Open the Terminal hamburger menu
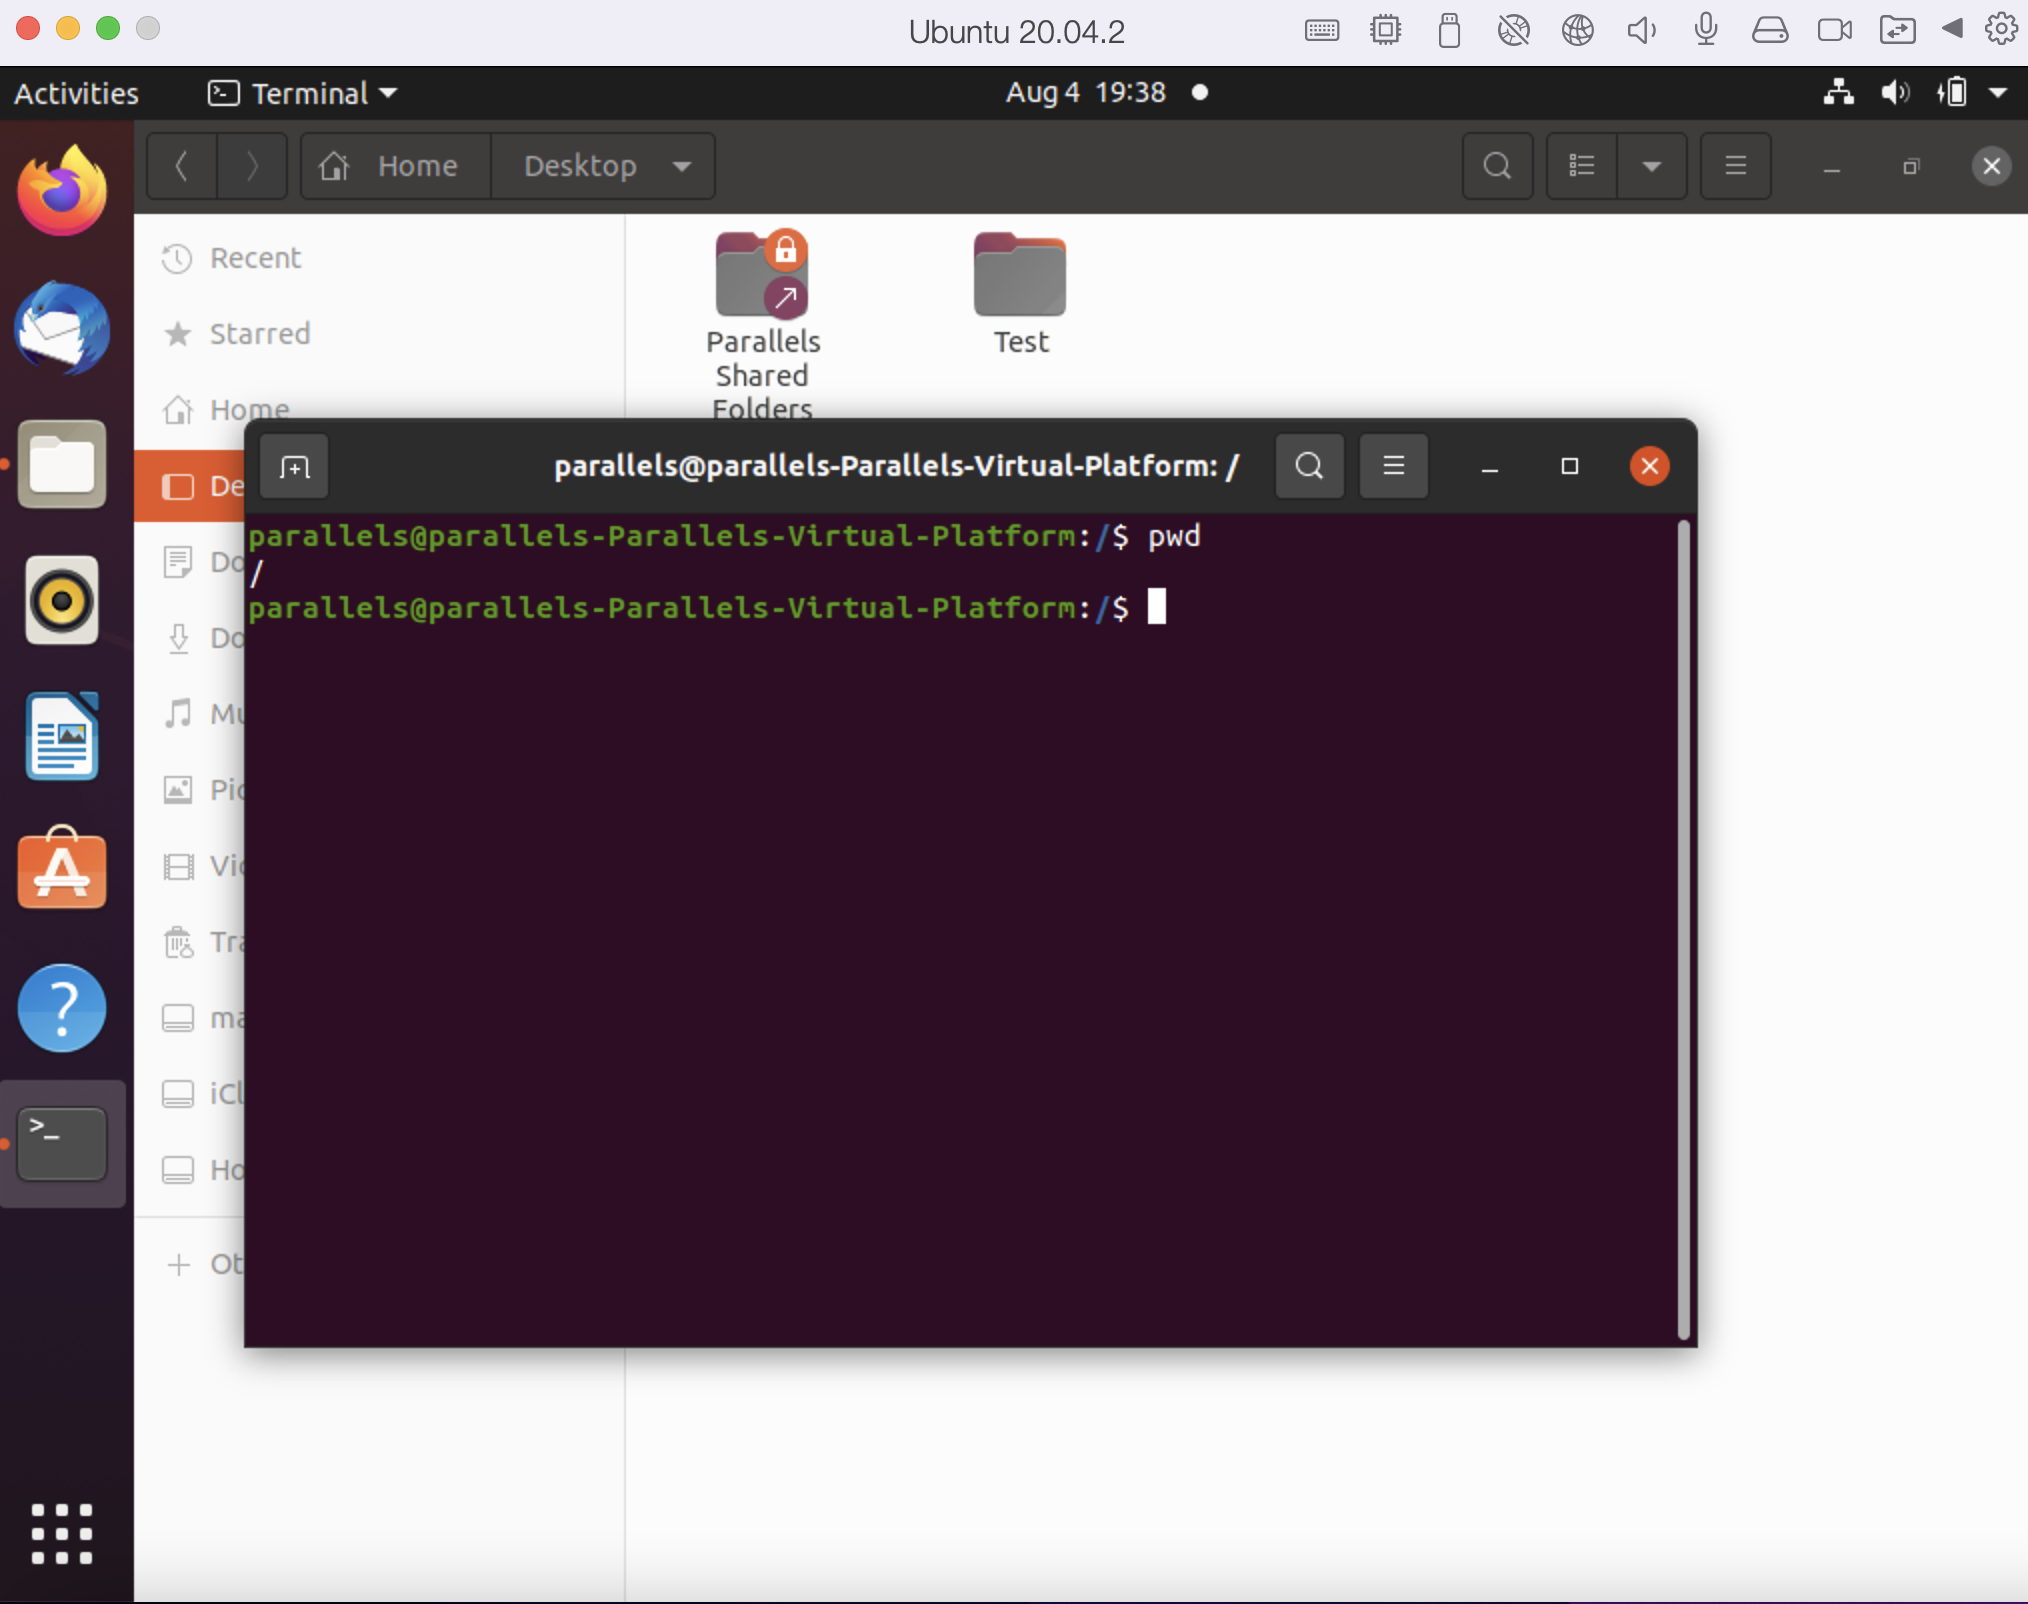The width and height of the screenshot is (2028, 1604). click(1393, 466)
